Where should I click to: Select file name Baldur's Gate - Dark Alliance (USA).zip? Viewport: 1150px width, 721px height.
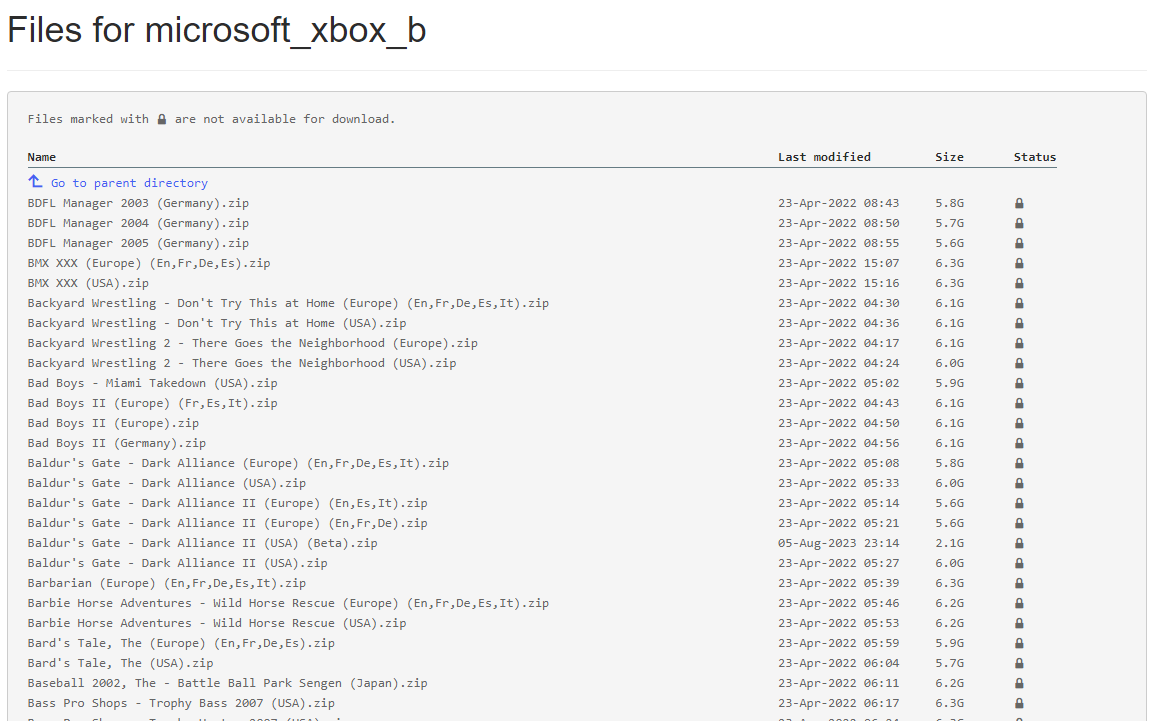pos(167,483)
